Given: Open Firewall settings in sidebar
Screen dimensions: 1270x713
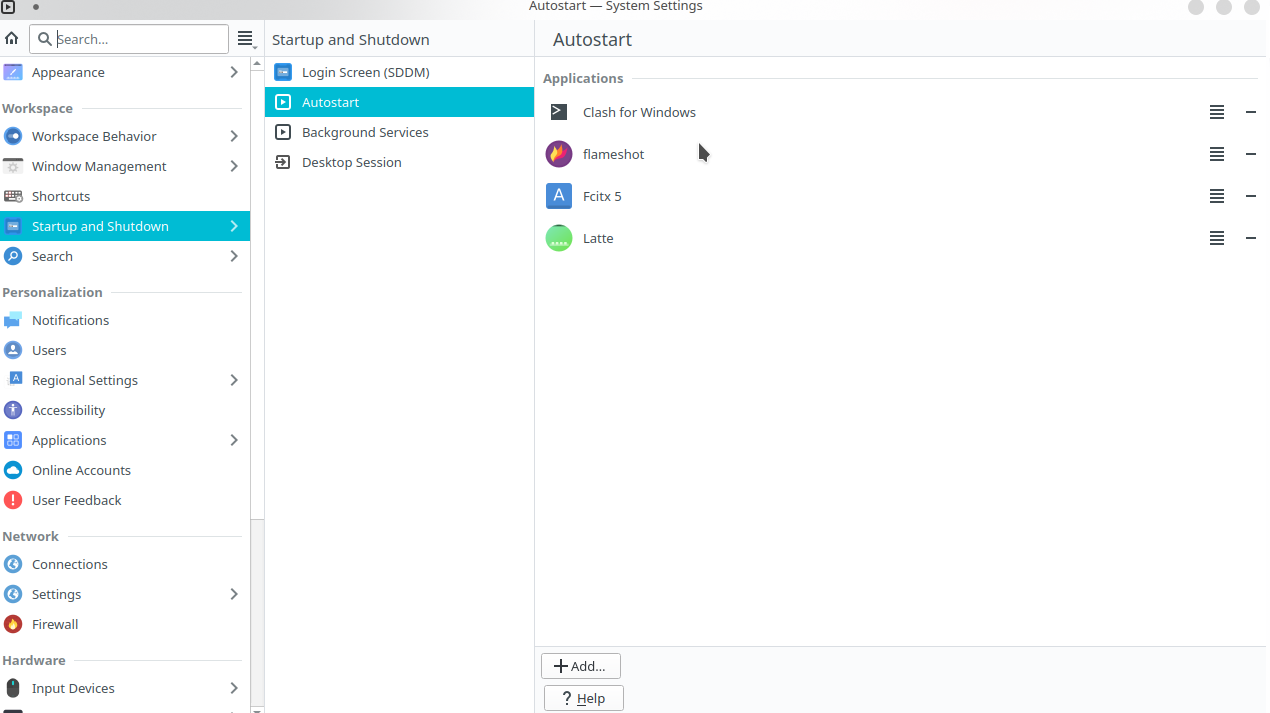Looking at the screenshot, I should tap(55, 624).
